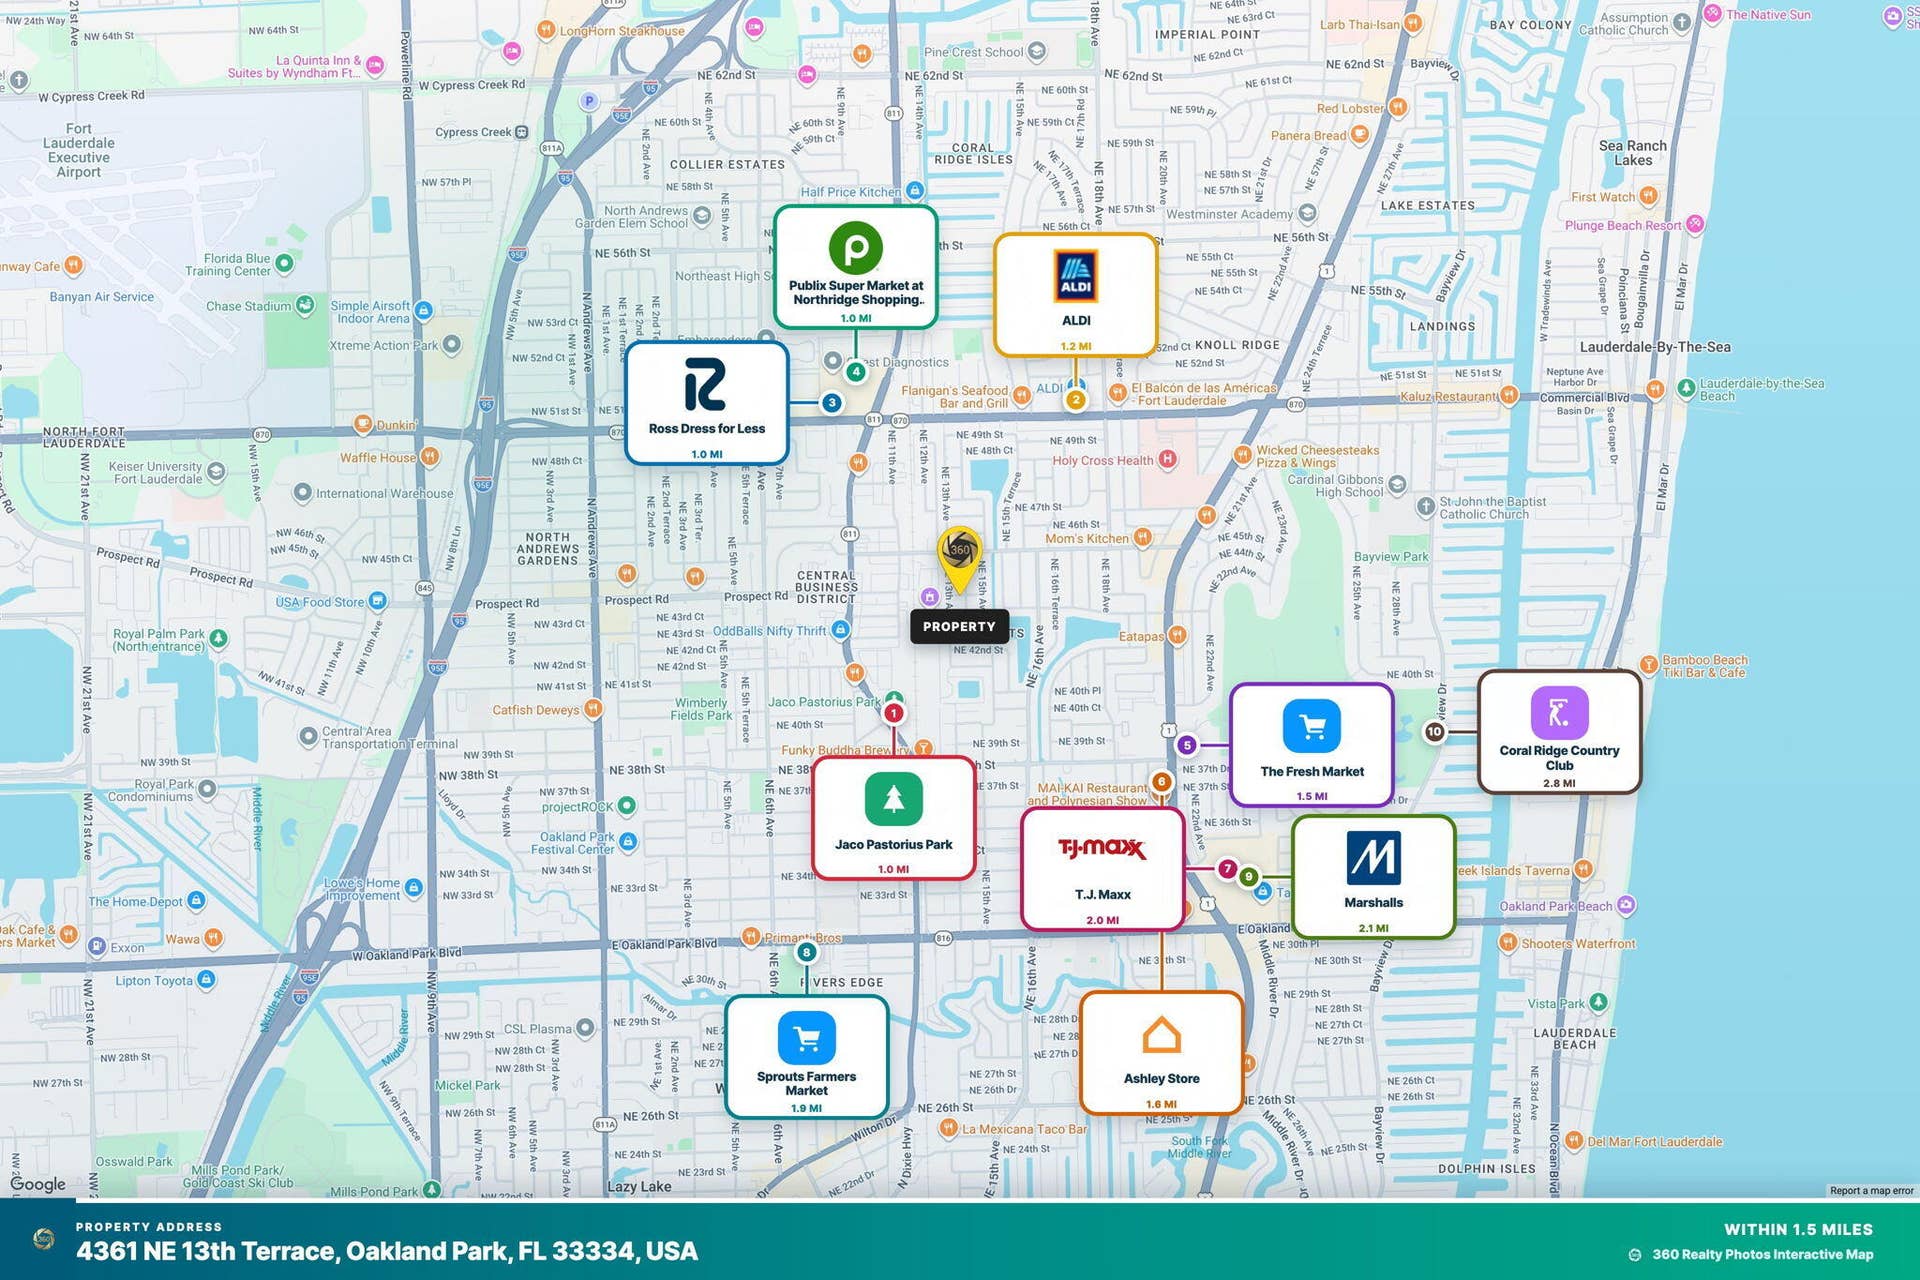Click the 360 logo in the footer bar
Viewport: 1920px width, 1280px height.
click(x=43, y=1240)
